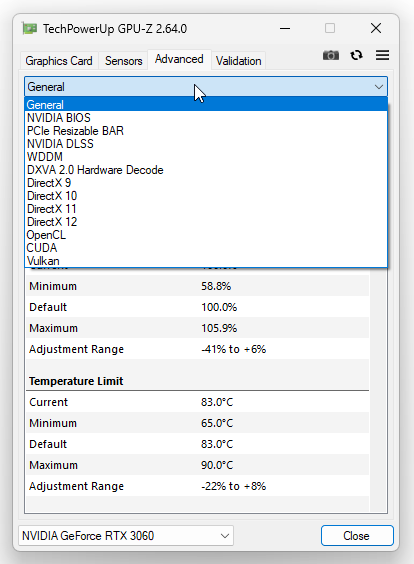The width and height of the screenshot is (414, 564).
Task: Choose General from the dropdown list
Action: click(206, 105)
